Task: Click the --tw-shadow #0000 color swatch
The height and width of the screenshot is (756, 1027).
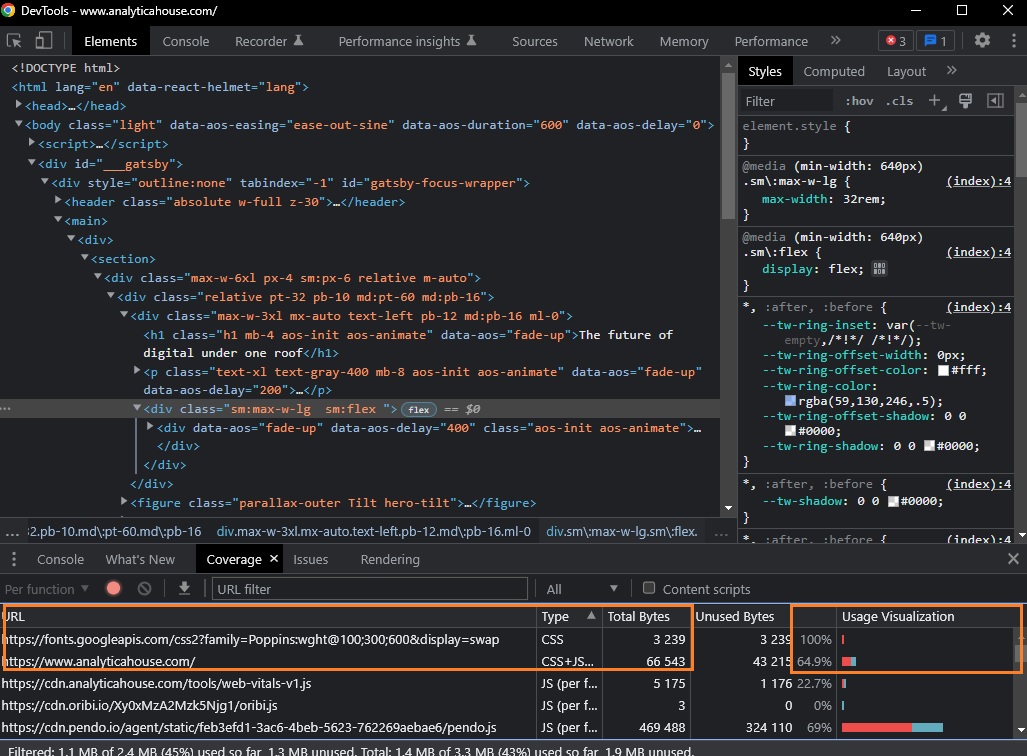Action: click(x=893, y=501)
